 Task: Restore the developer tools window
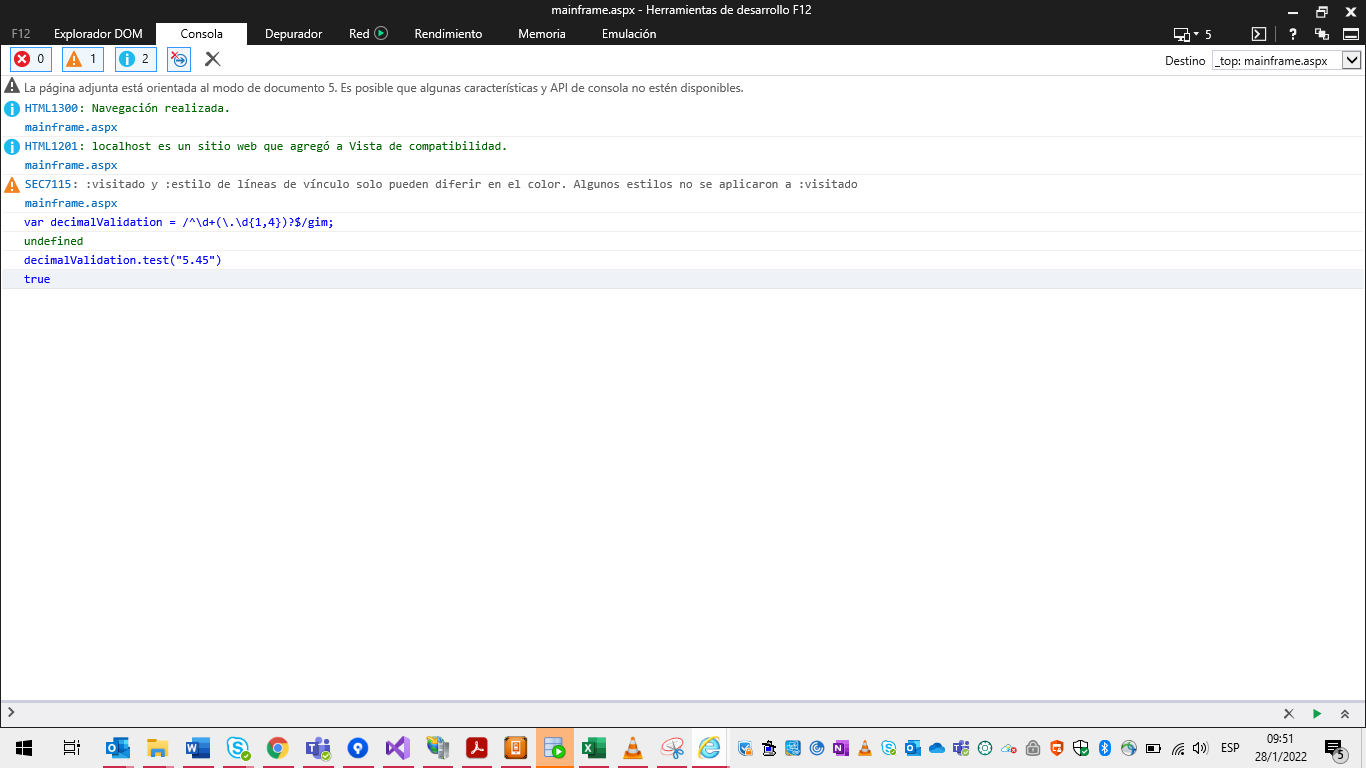pyautogui.click(x=1321, y=11)
